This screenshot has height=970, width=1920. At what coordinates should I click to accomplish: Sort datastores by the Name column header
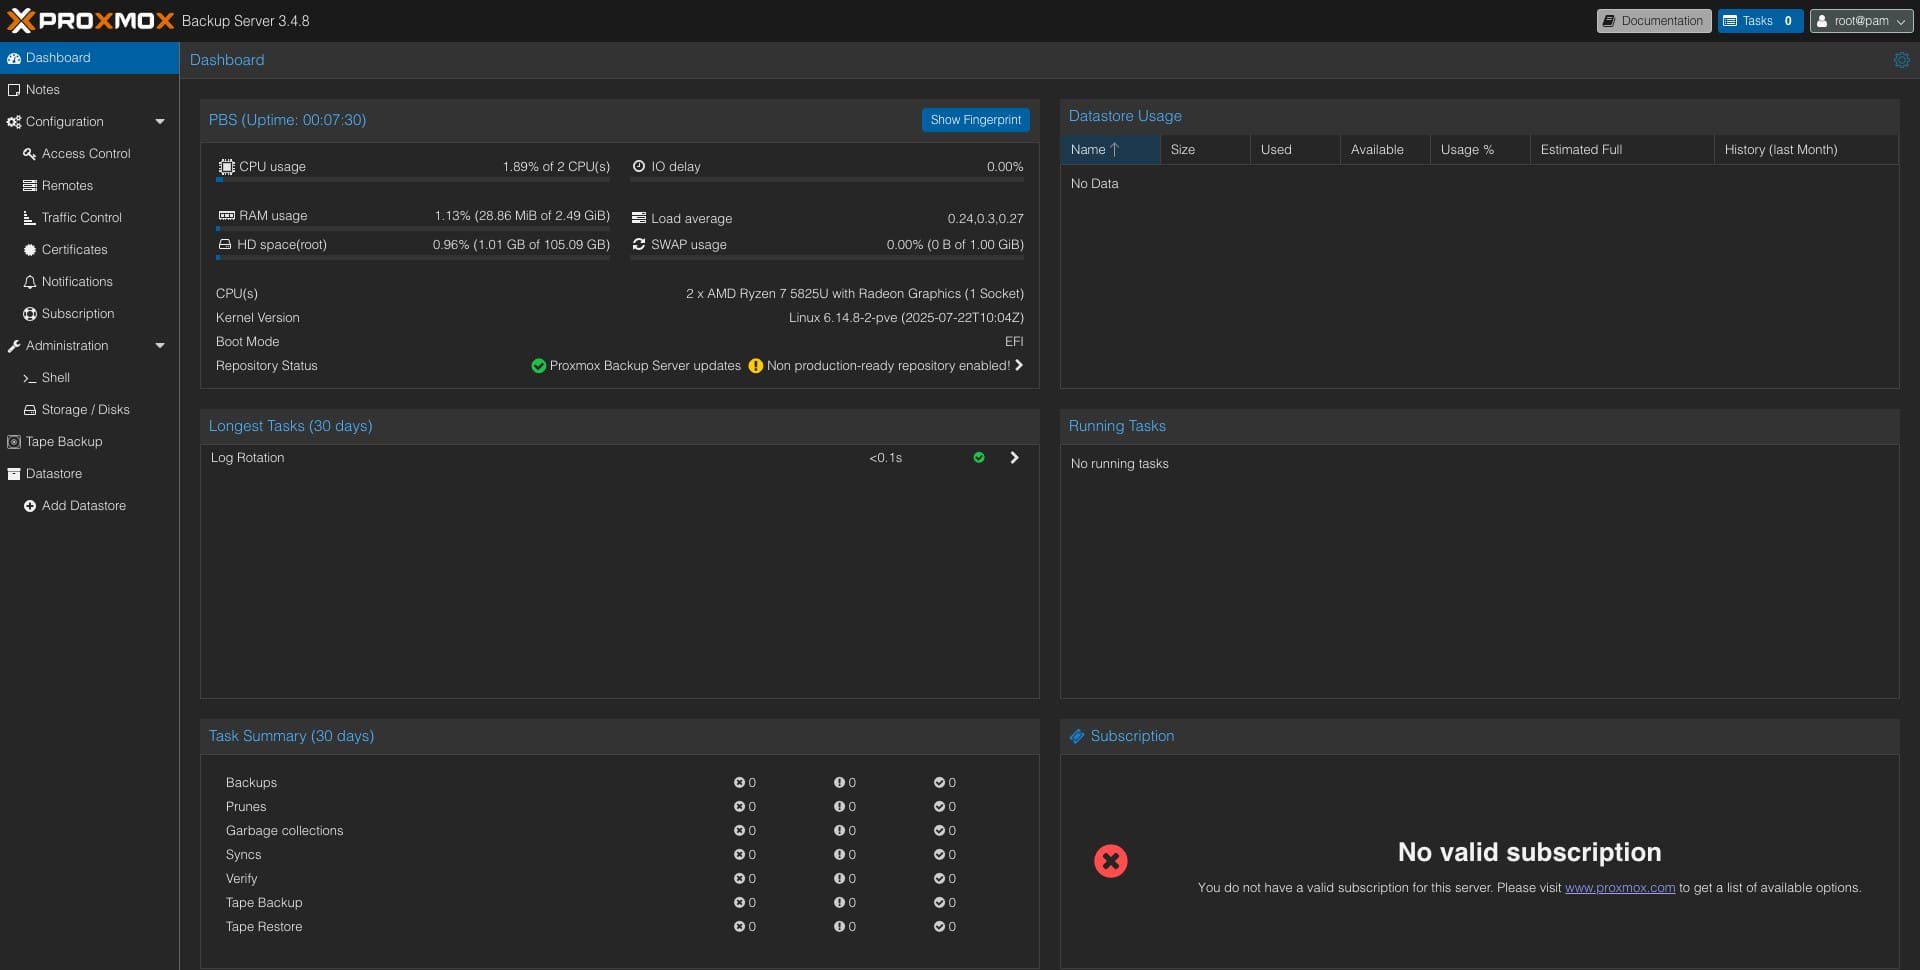(1088, 150)
